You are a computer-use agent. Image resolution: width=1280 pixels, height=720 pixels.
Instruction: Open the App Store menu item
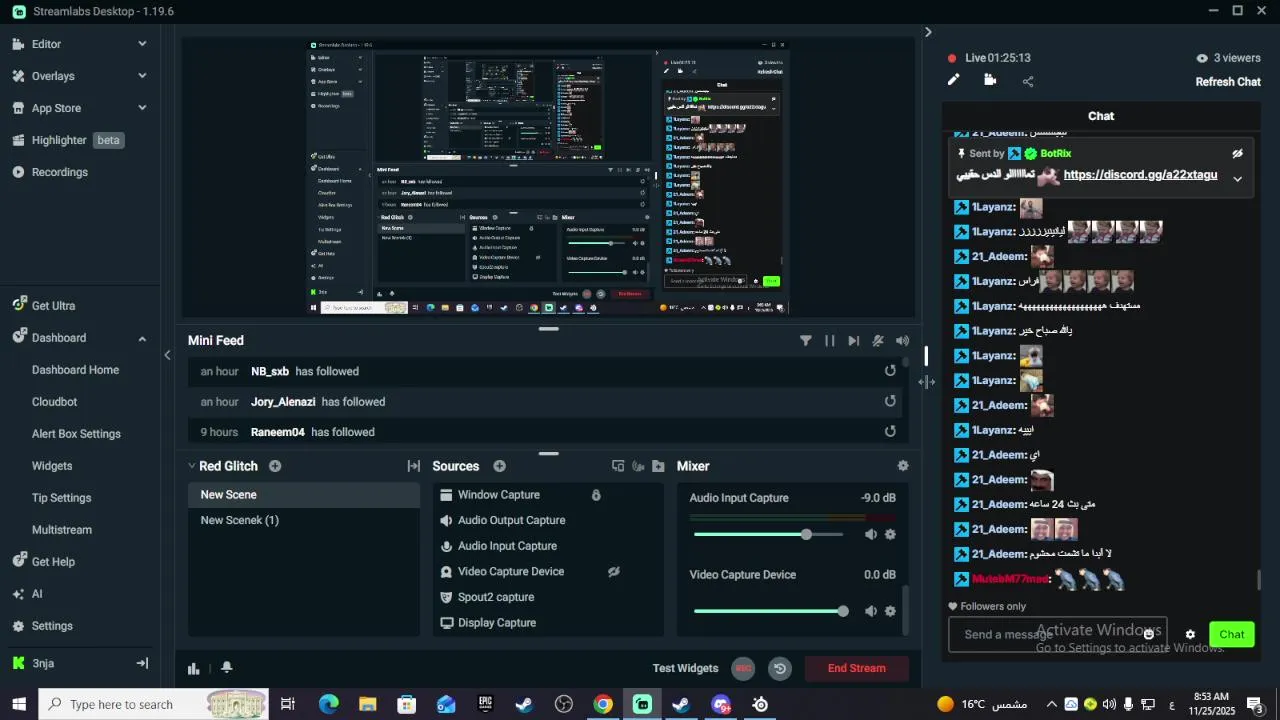pyautogui.click(x=56, y=108)
